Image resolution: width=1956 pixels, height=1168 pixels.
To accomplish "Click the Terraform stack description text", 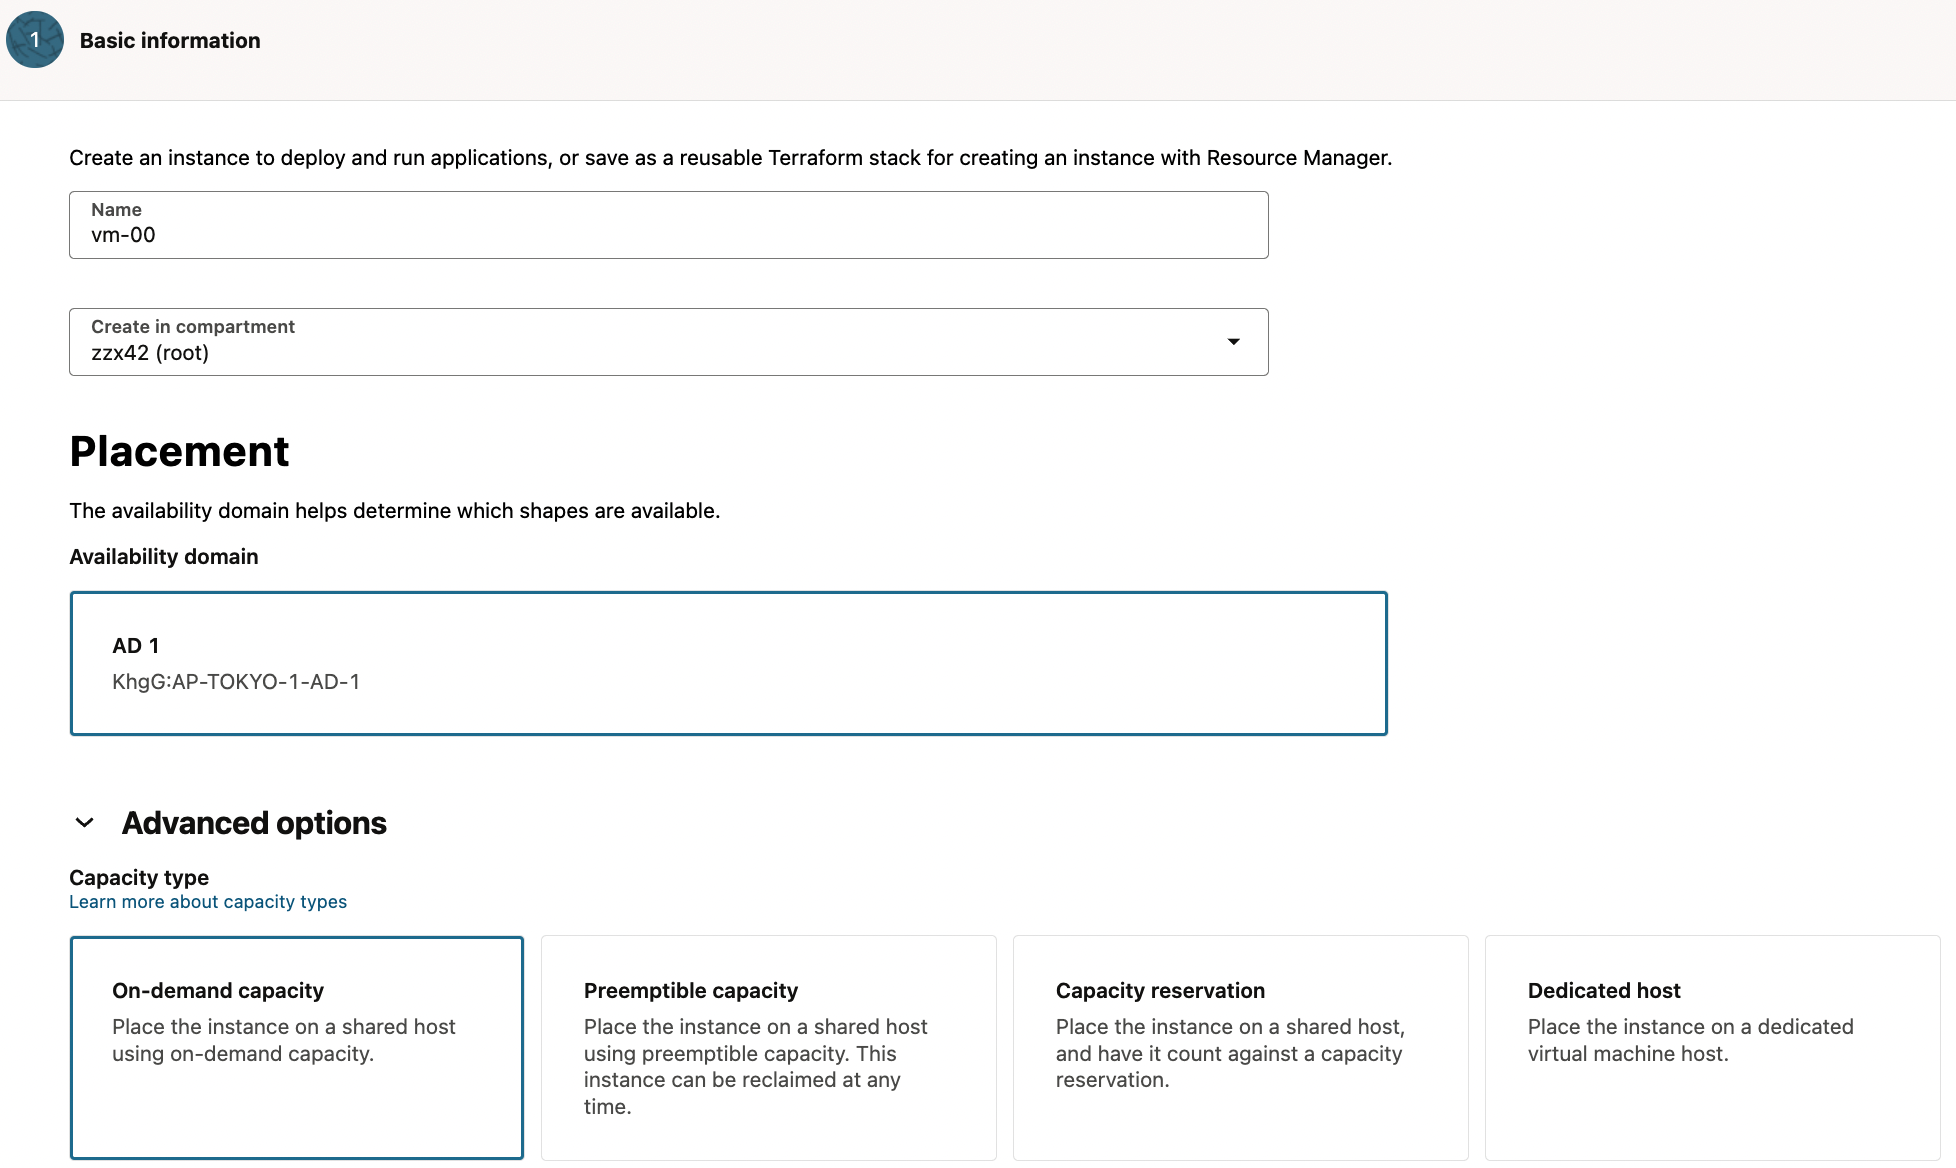I will coord(730,158).
